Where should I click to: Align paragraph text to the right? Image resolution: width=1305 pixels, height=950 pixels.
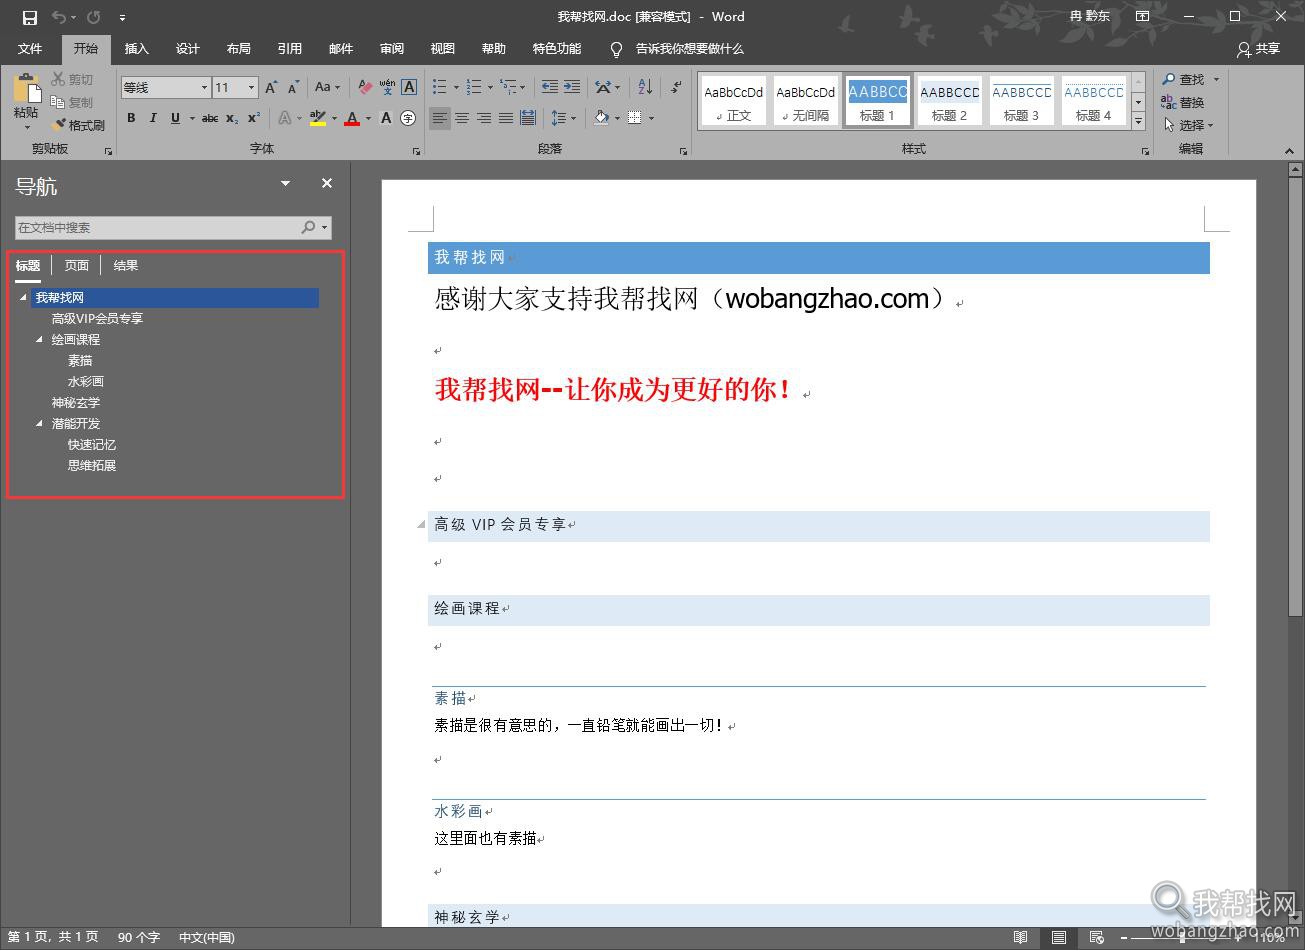click(484, 118)
